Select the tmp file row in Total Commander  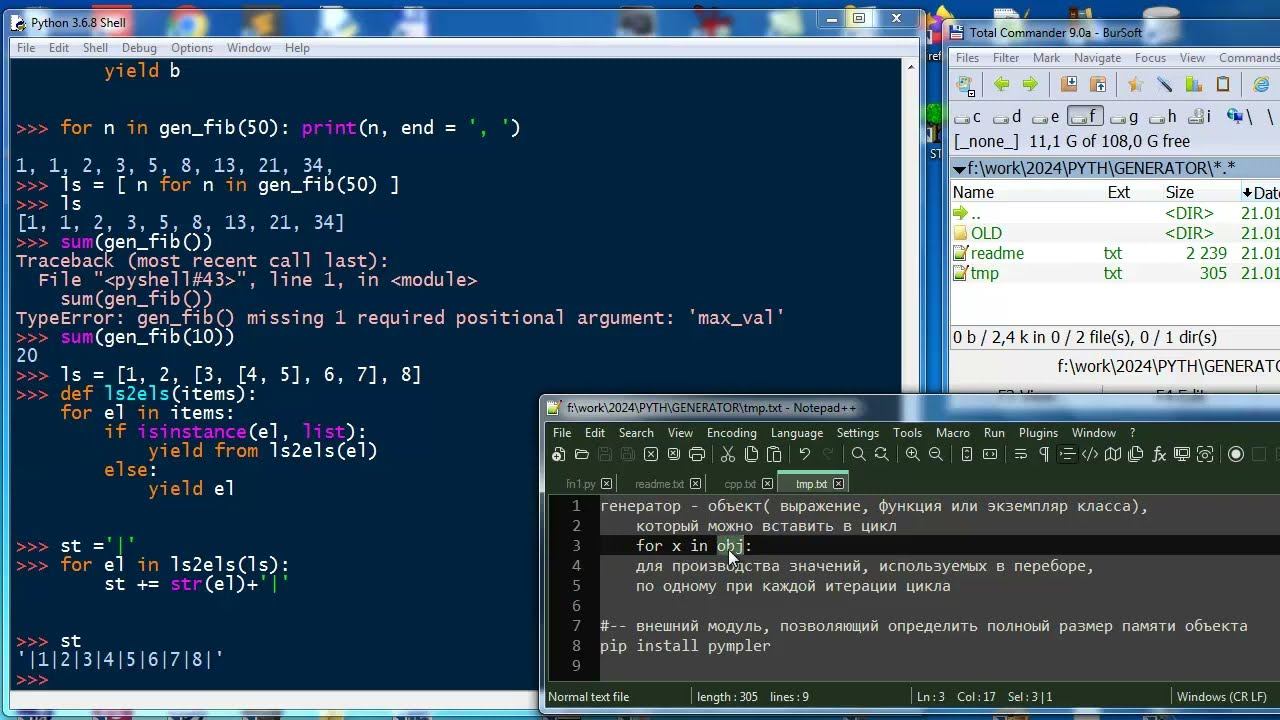[1116, 273]
